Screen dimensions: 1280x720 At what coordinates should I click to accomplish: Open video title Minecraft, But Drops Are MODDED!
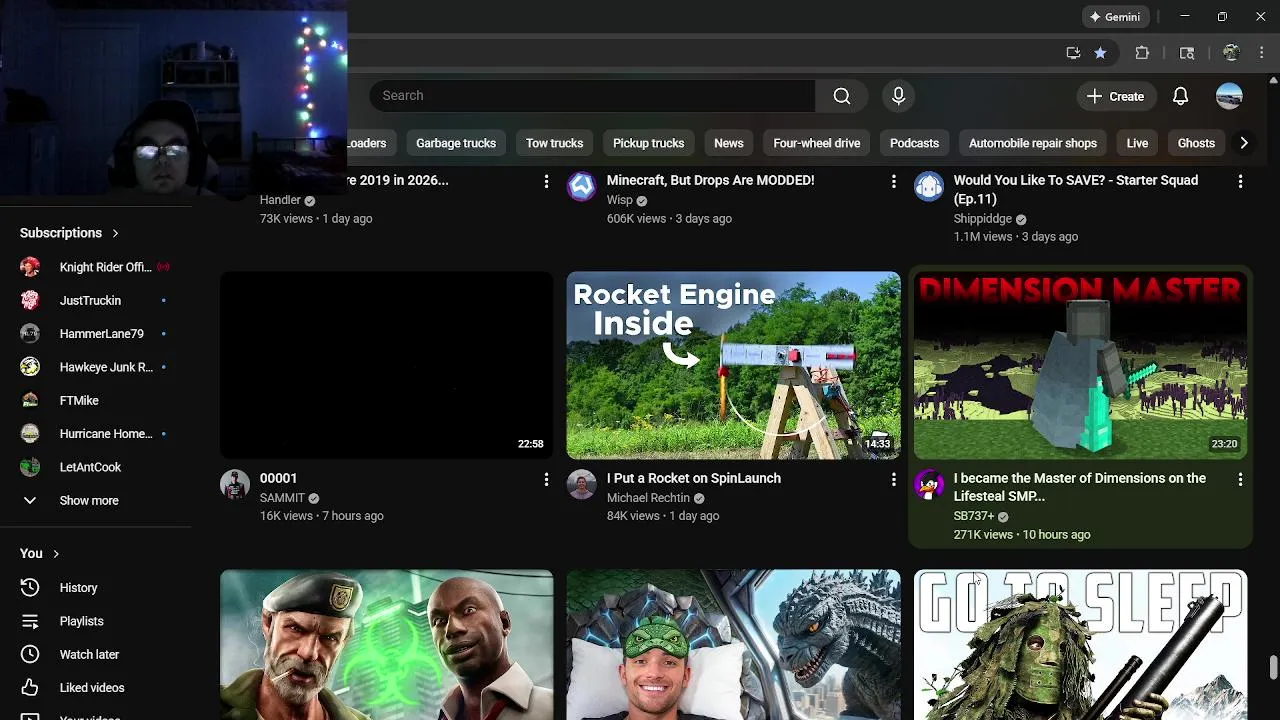710,180
